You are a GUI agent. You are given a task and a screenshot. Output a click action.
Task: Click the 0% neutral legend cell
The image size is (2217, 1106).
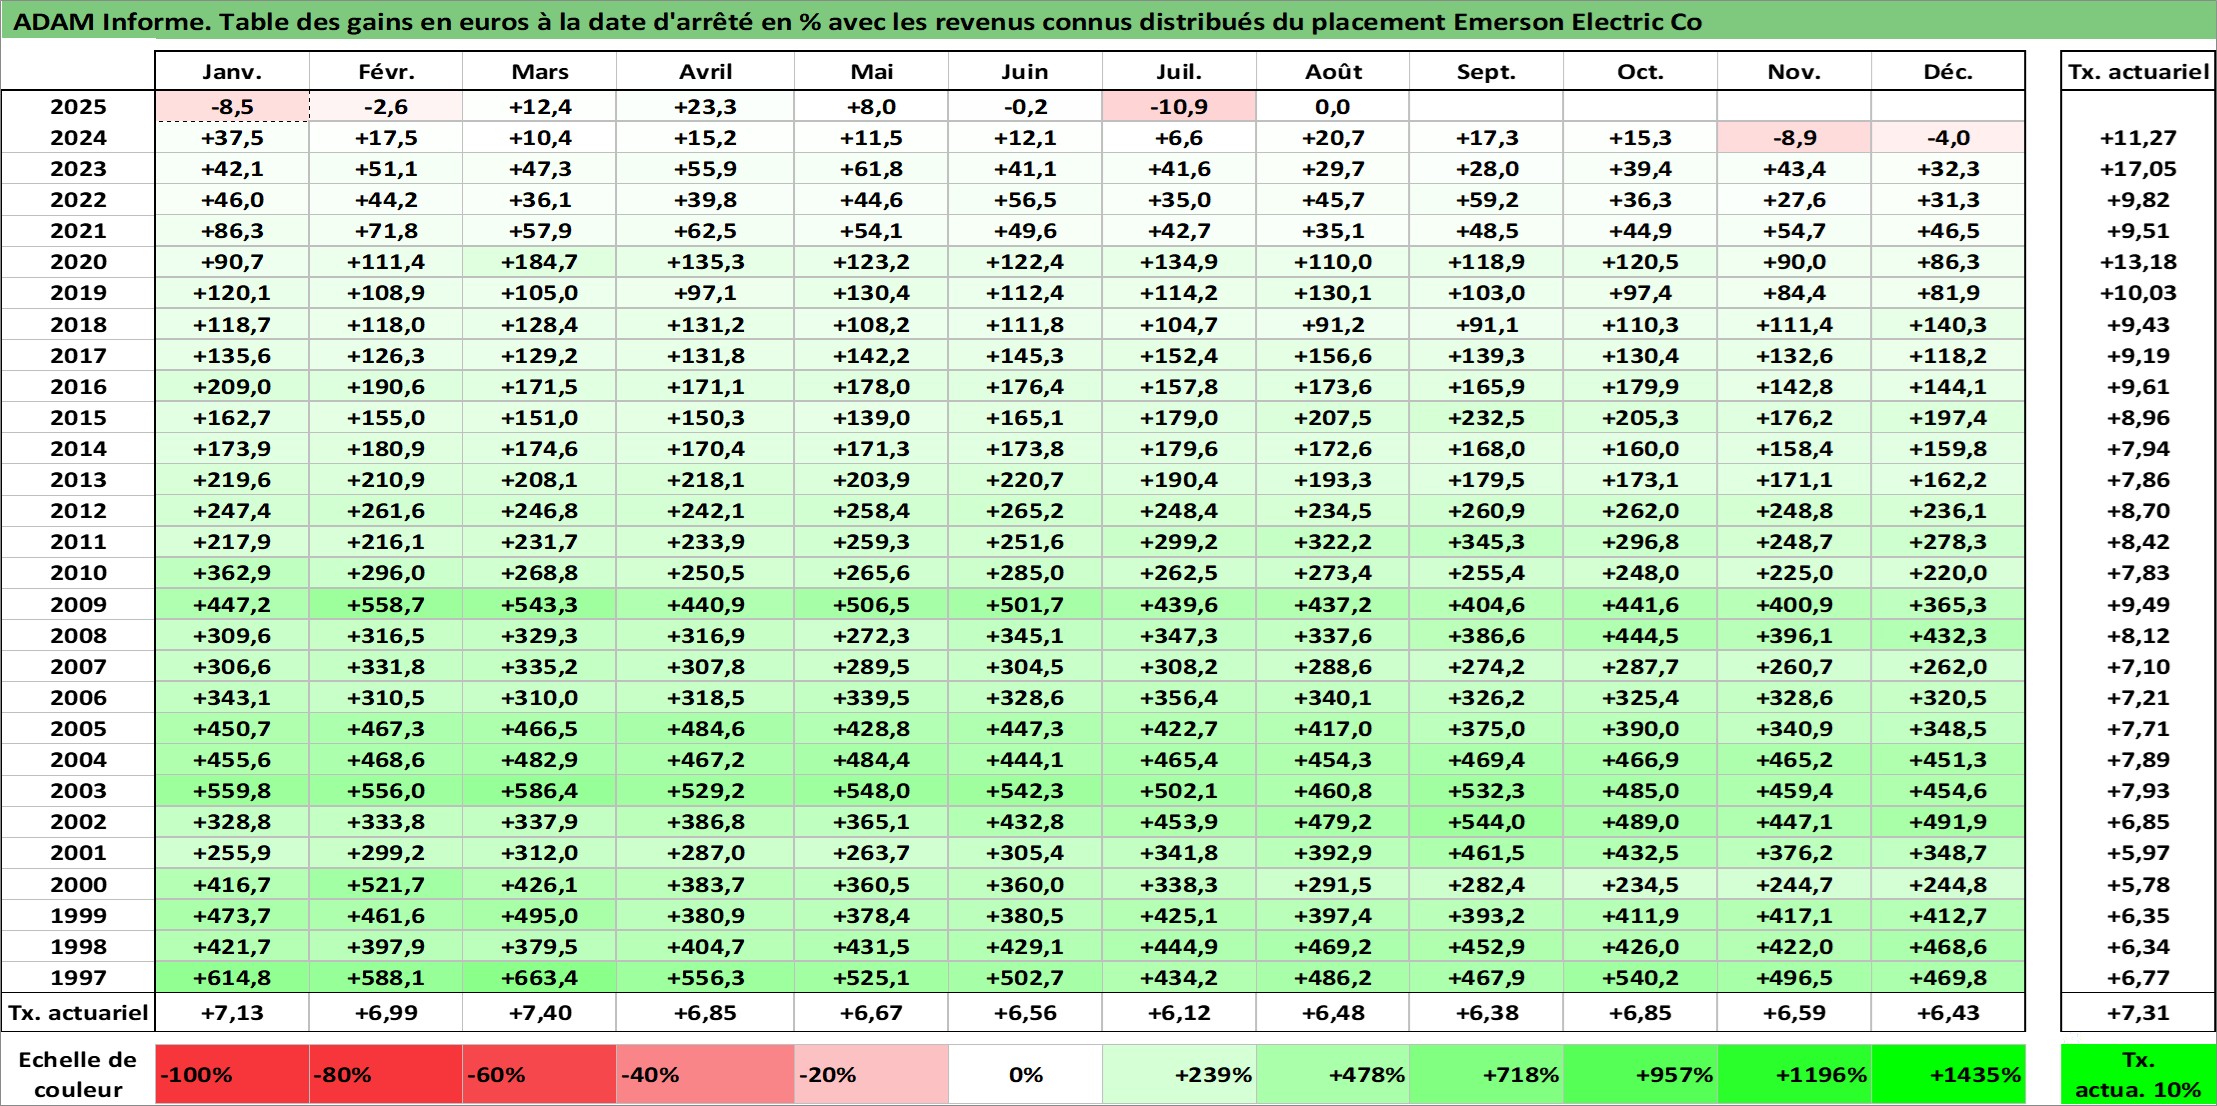tap(1025, 1075)
